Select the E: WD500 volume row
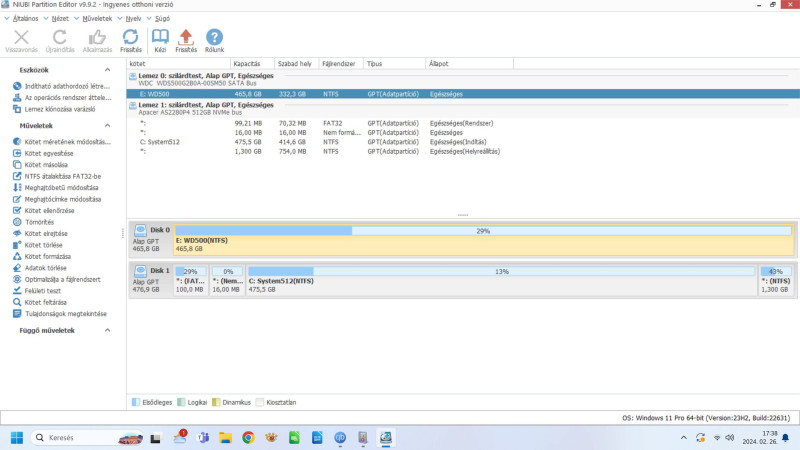The height and width of the screenshot is (450, 800). tap(463, 94)
